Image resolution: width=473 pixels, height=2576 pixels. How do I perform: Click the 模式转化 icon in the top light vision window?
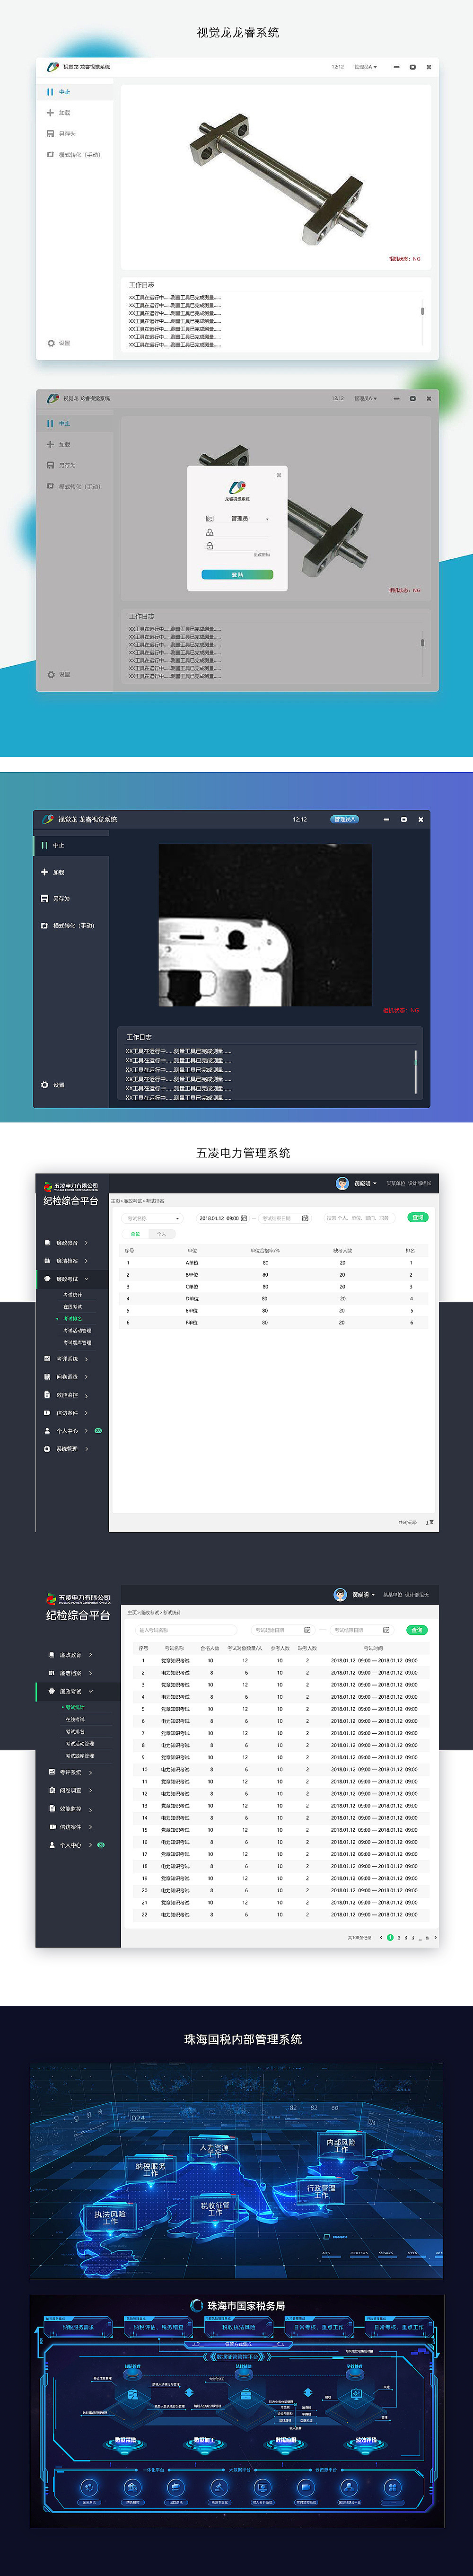pyautogui.click(x=50, y=155)
